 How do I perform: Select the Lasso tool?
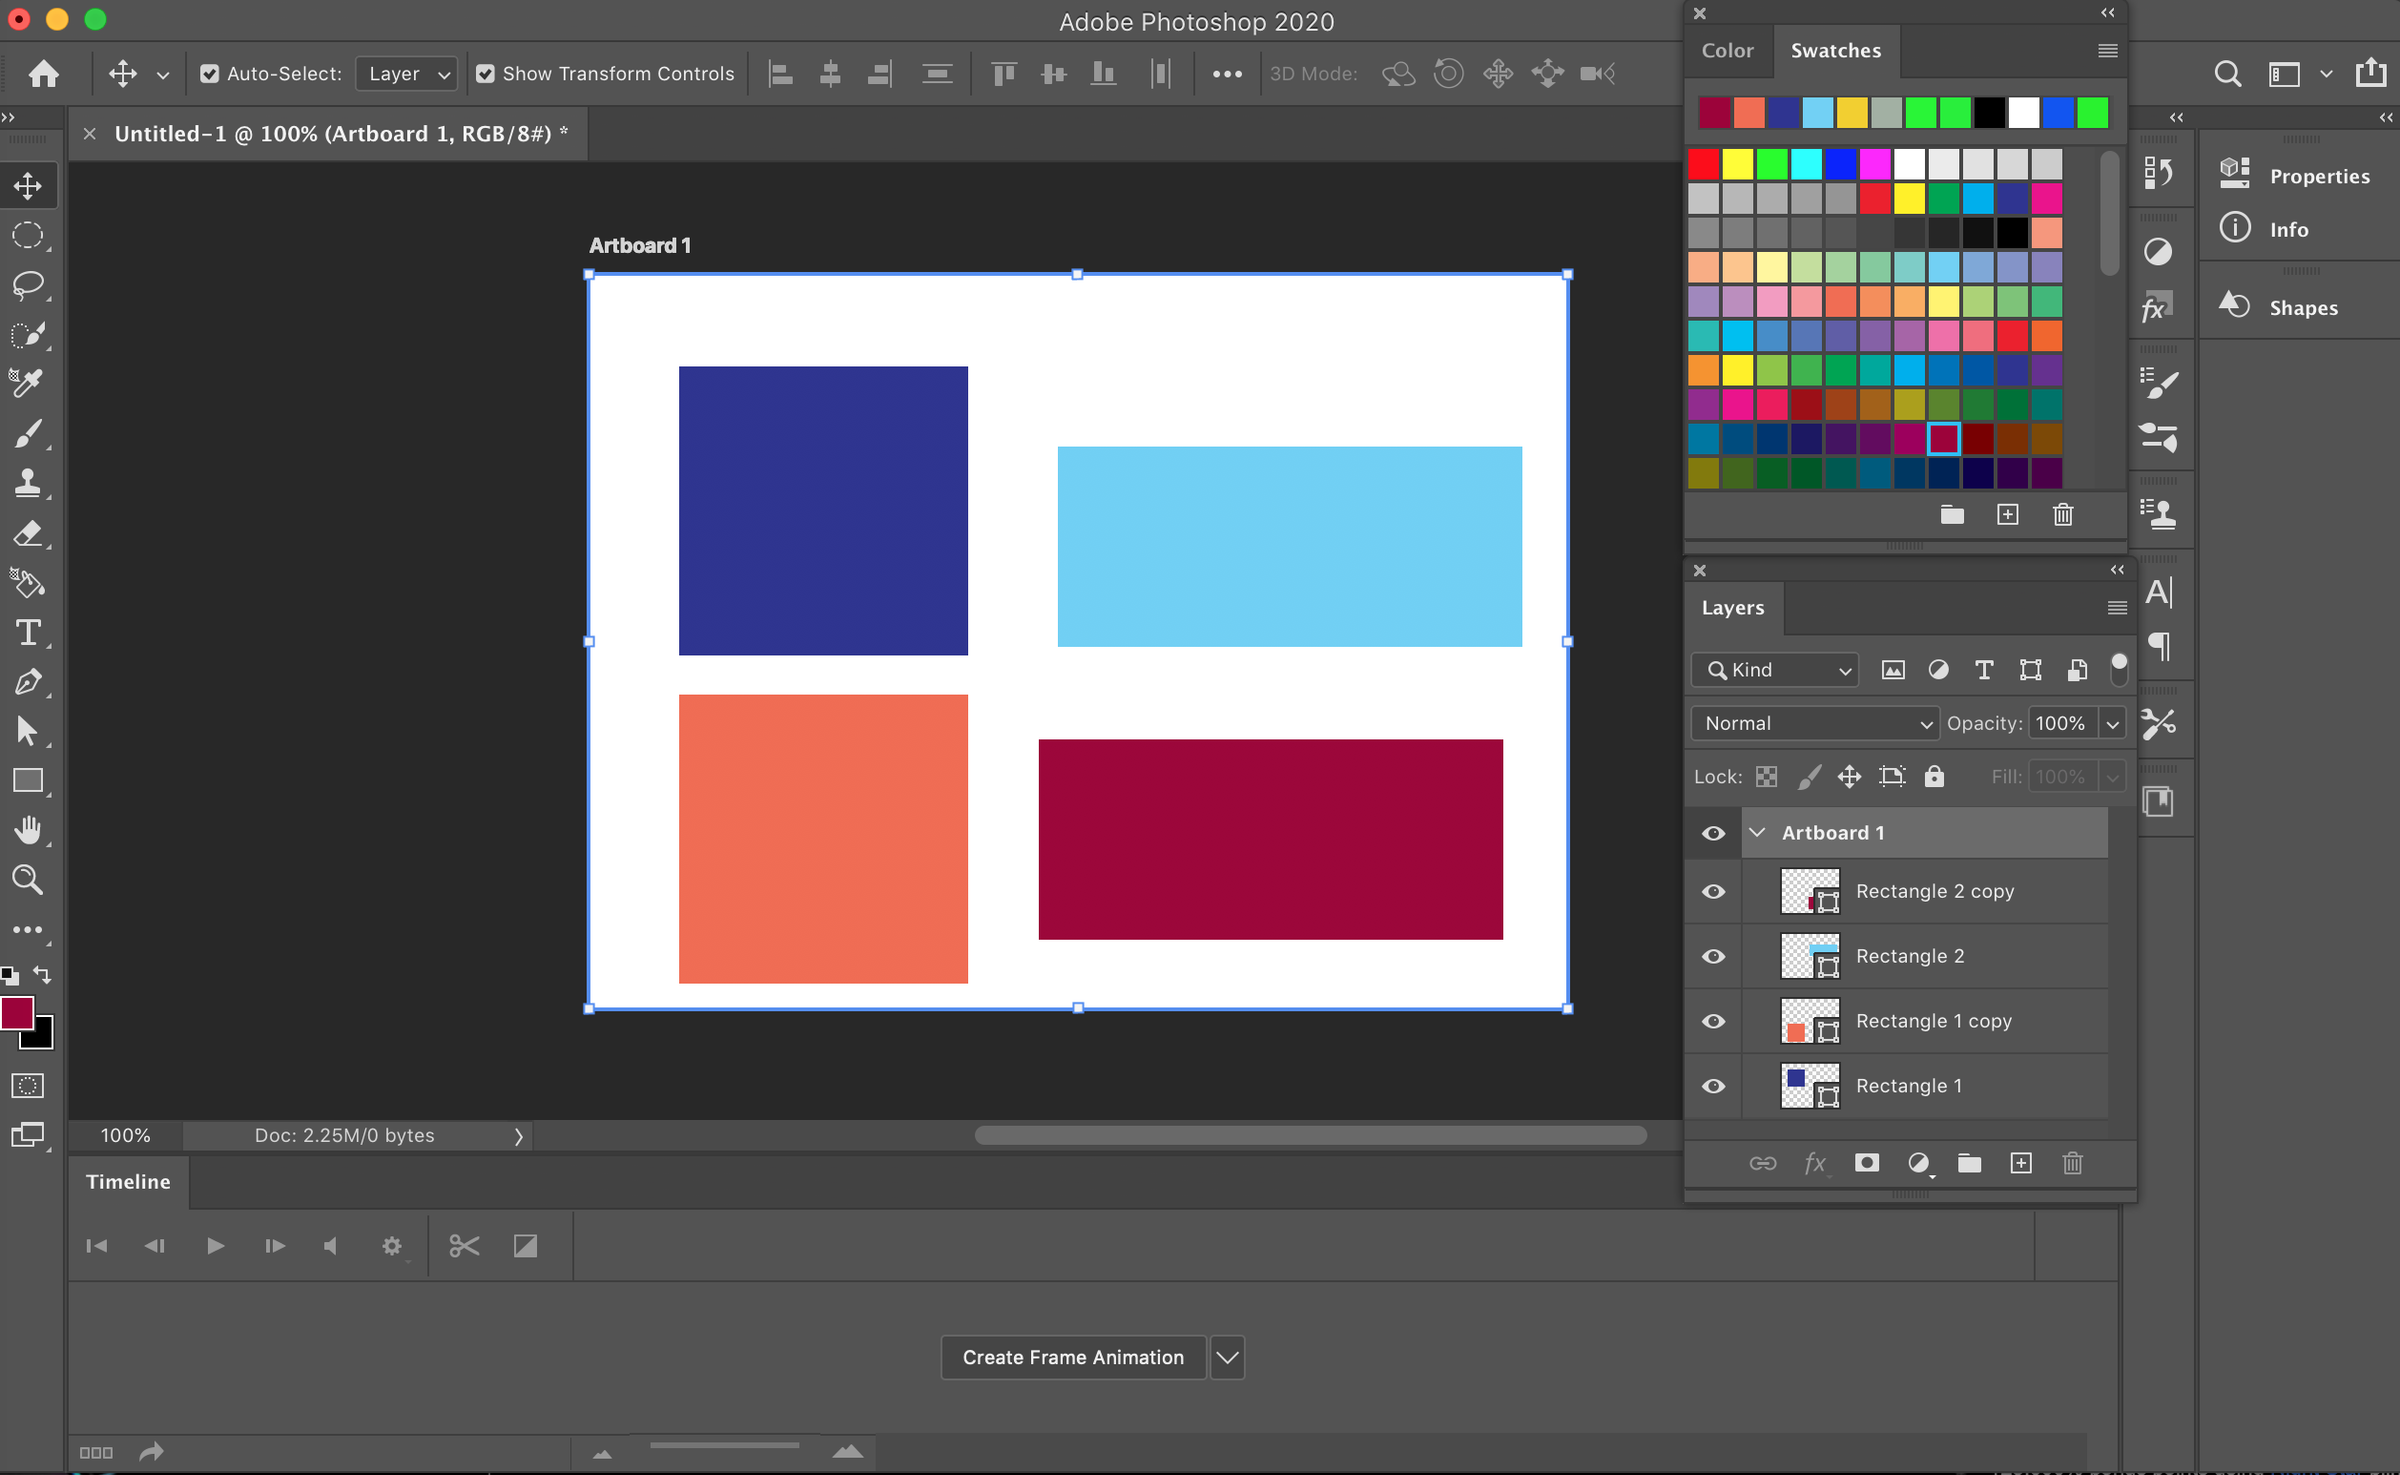click(28, 286)
